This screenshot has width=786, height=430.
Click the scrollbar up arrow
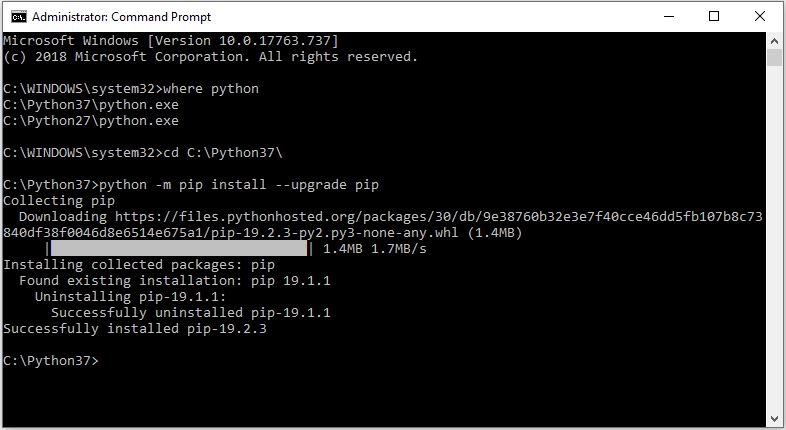pyautogui.click(x=774, y=41)
